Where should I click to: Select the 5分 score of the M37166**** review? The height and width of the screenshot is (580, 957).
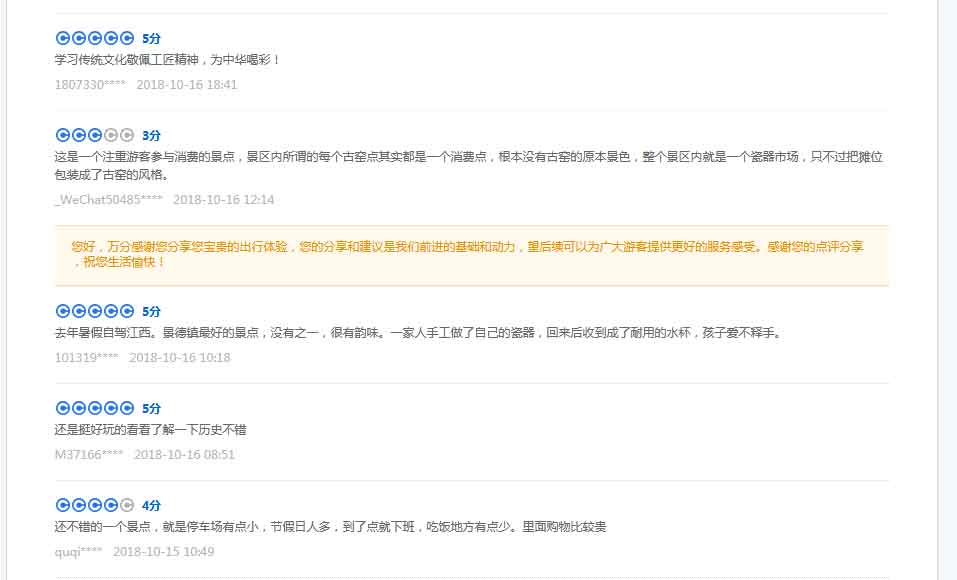coord(151,408)
